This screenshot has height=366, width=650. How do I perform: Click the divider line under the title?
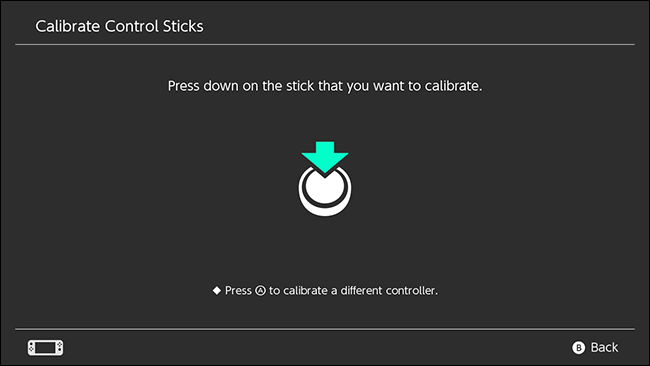(x=325, y=44)
